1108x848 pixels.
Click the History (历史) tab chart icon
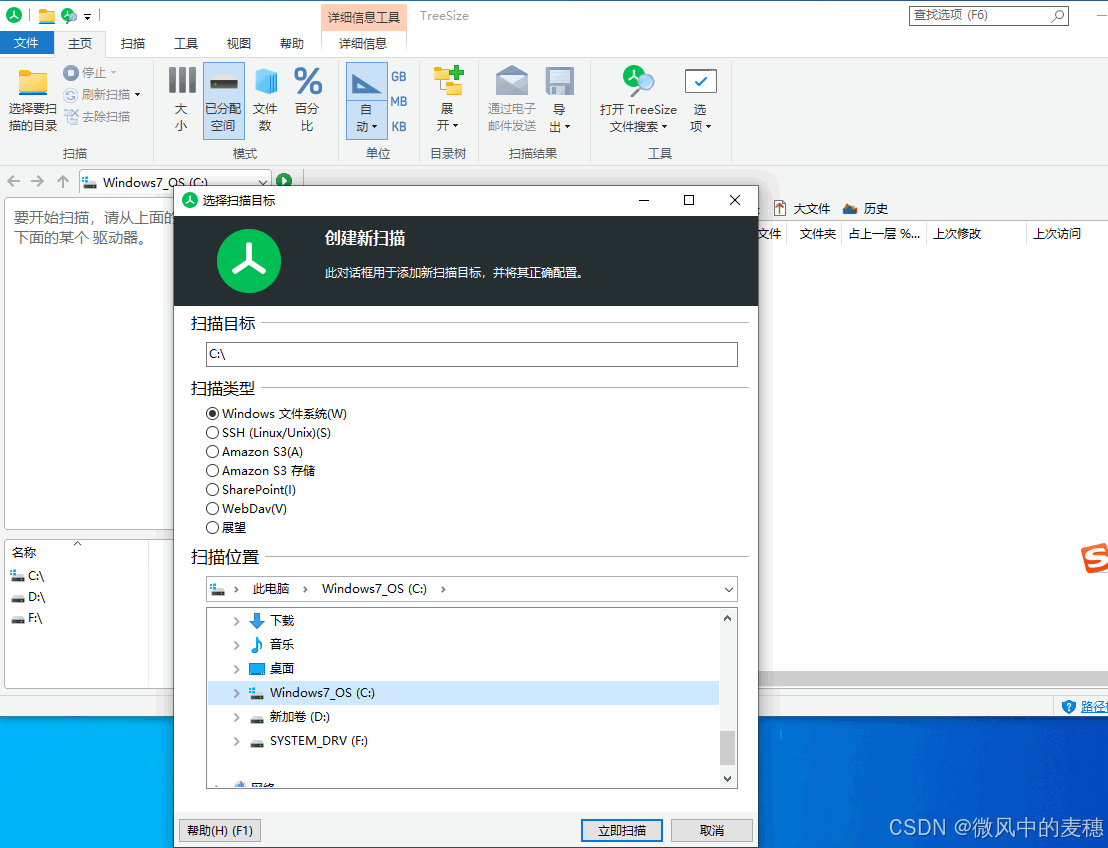[x=850, y=208]
